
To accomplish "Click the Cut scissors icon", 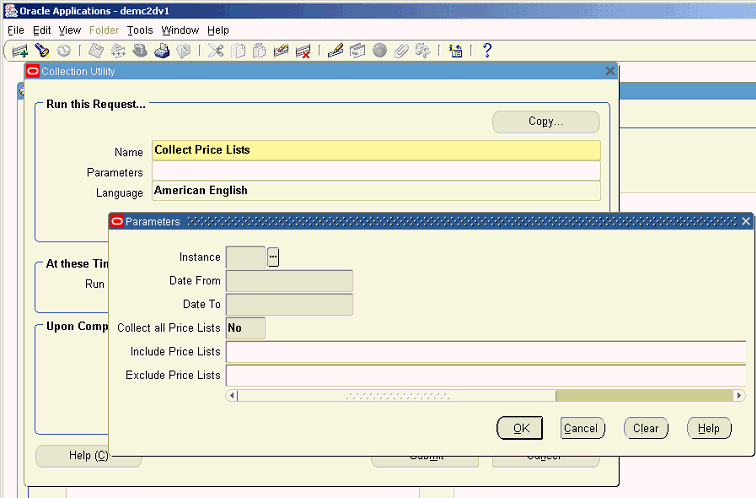I will click(x=216, y=50).
